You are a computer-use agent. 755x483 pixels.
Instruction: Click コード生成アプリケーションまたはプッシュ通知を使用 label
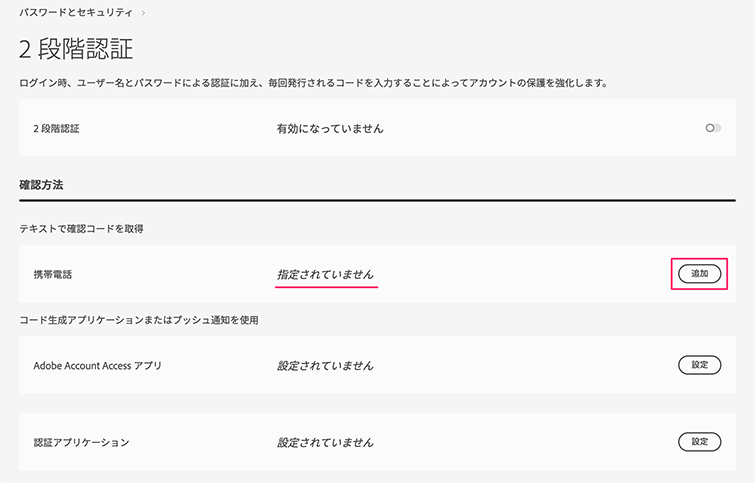point(146,319)
